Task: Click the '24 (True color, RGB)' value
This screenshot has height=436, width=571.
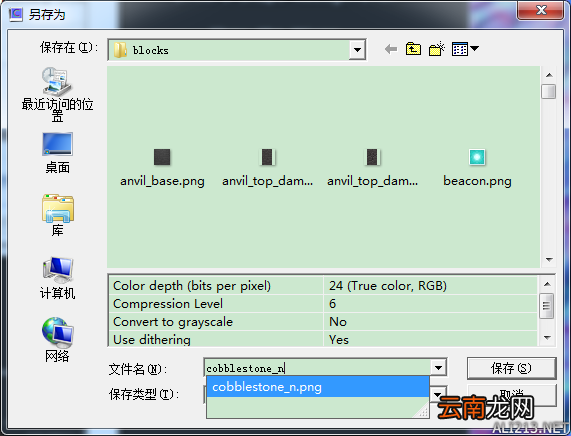Action: point(388,286)
